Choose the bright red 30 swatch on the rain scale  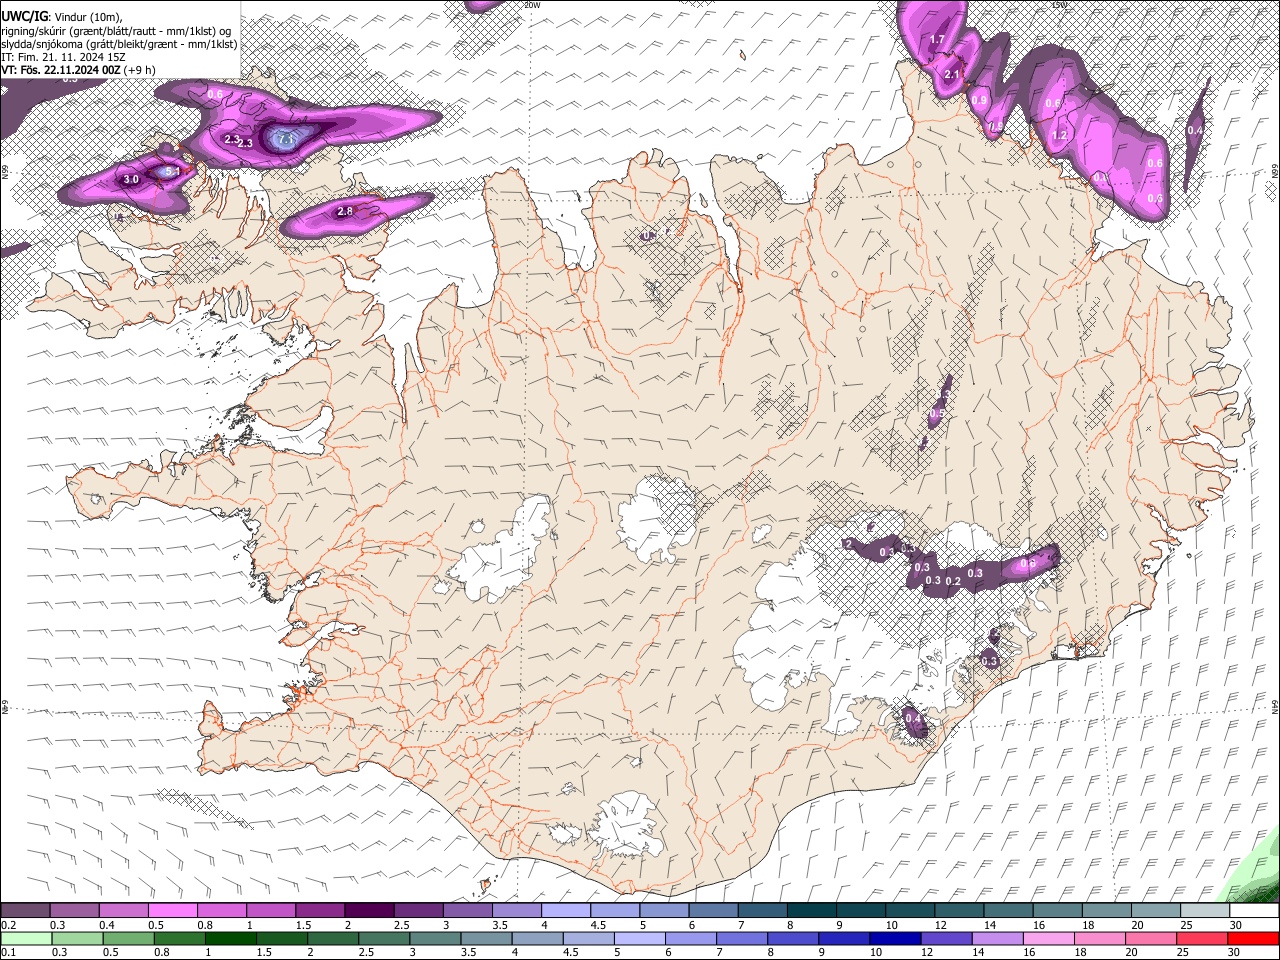[1253, 938]
